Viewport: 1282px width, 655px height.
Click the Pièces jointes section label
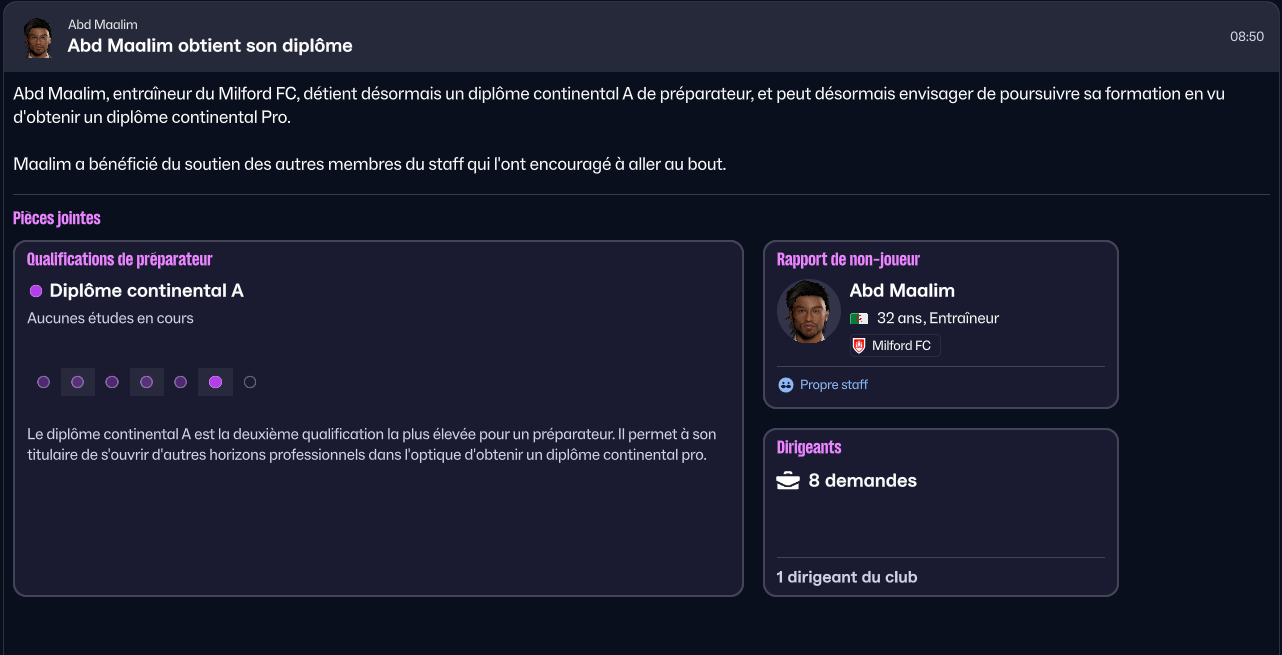tap(57, 218)
